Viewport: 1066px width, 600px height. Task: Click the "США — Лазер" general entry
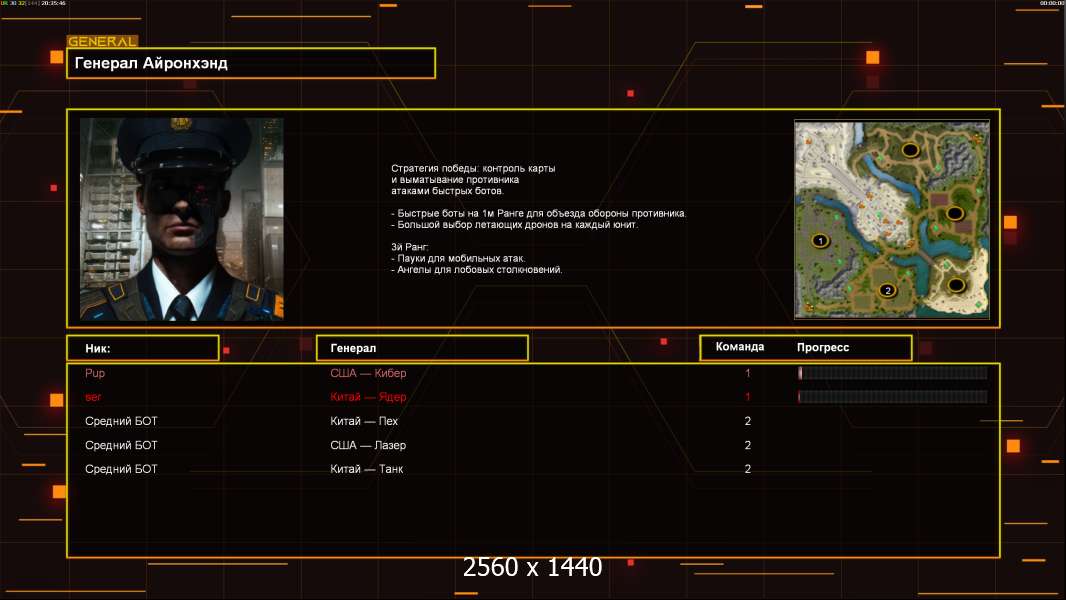pyautogui.click(x=368, y=445)
